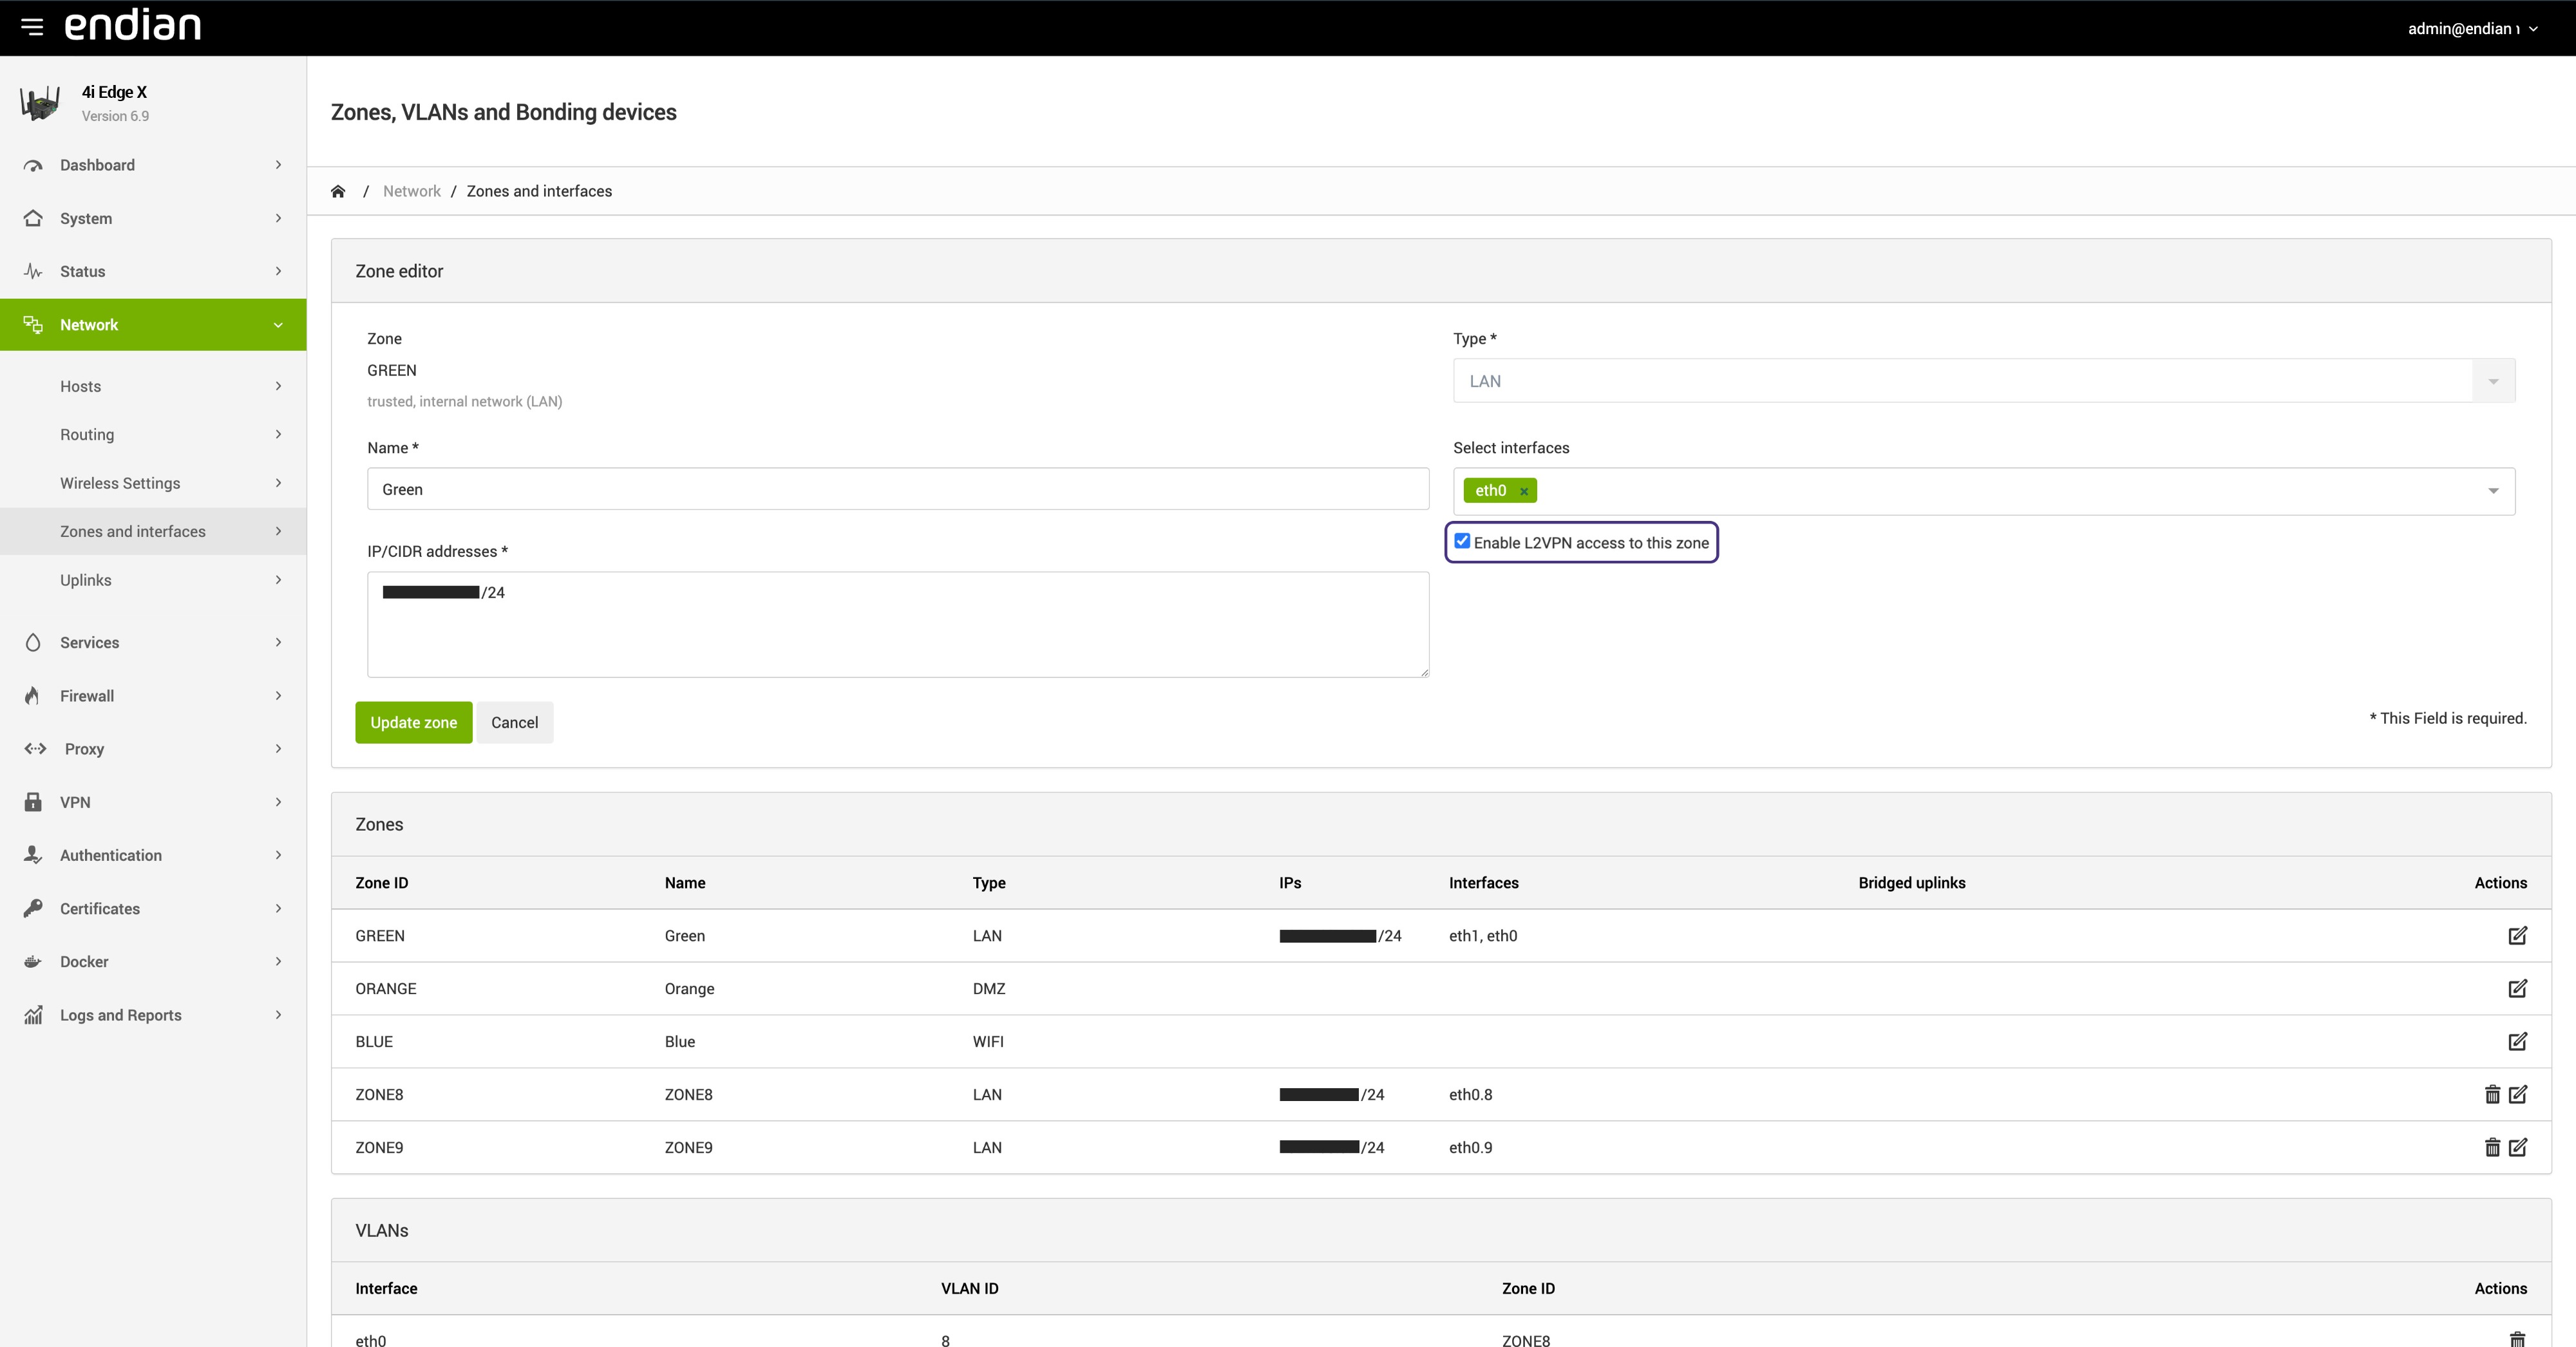Open the Type LAN dropdown
This screenshot has width=2576, height=1347.
coord(1983,381)
